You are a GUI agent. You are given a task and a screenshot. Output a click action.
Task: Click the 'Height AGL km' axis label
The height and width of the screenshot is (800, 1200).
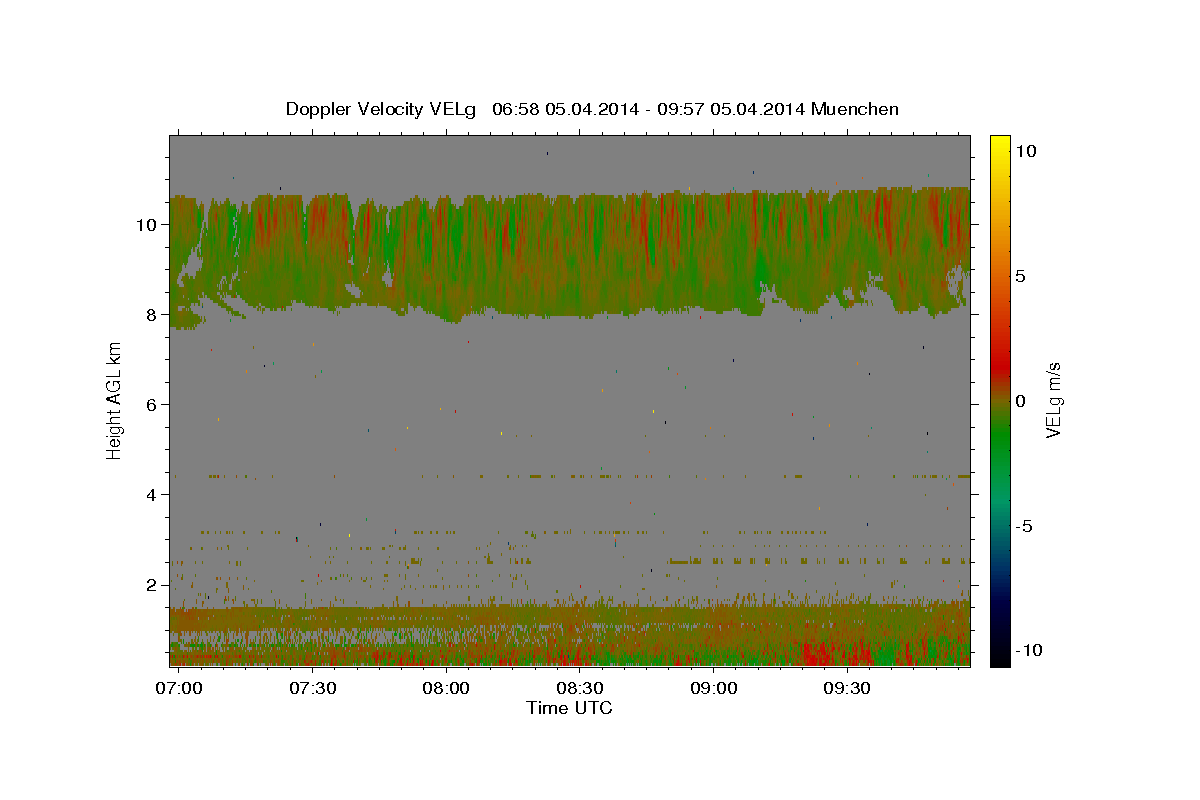point(115,400)
